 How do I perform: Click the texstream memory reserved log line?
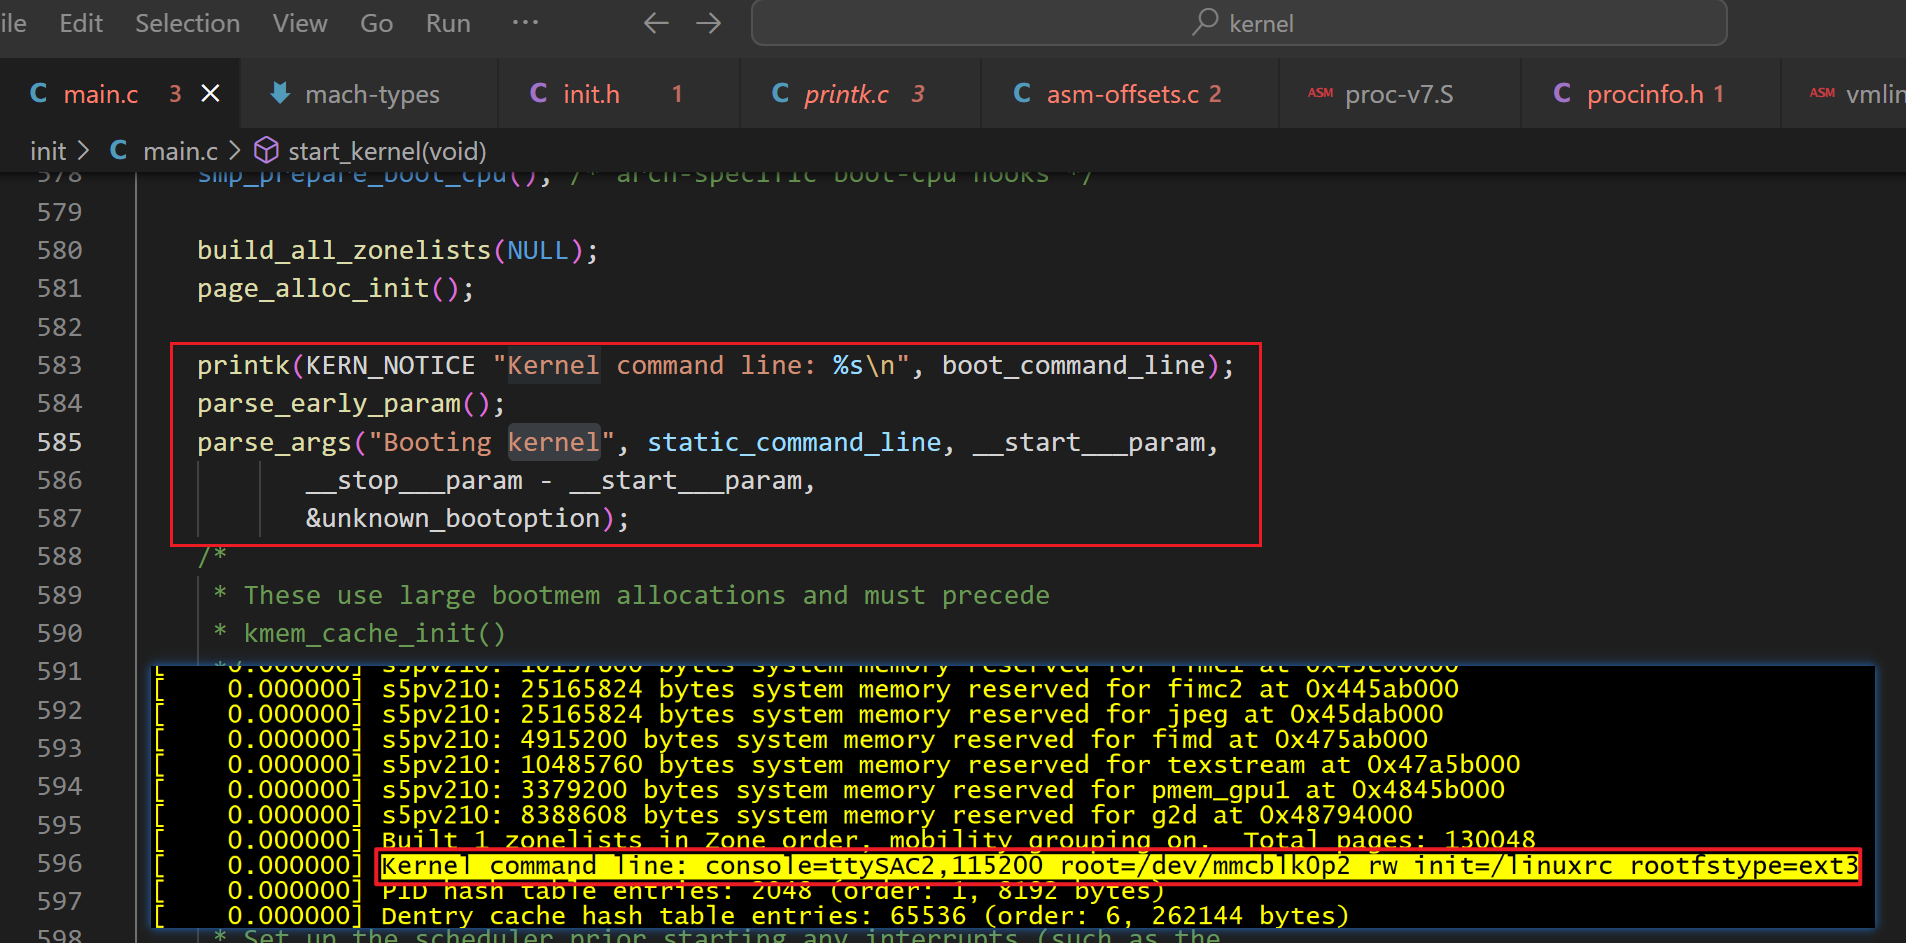[x=950, y=765]
